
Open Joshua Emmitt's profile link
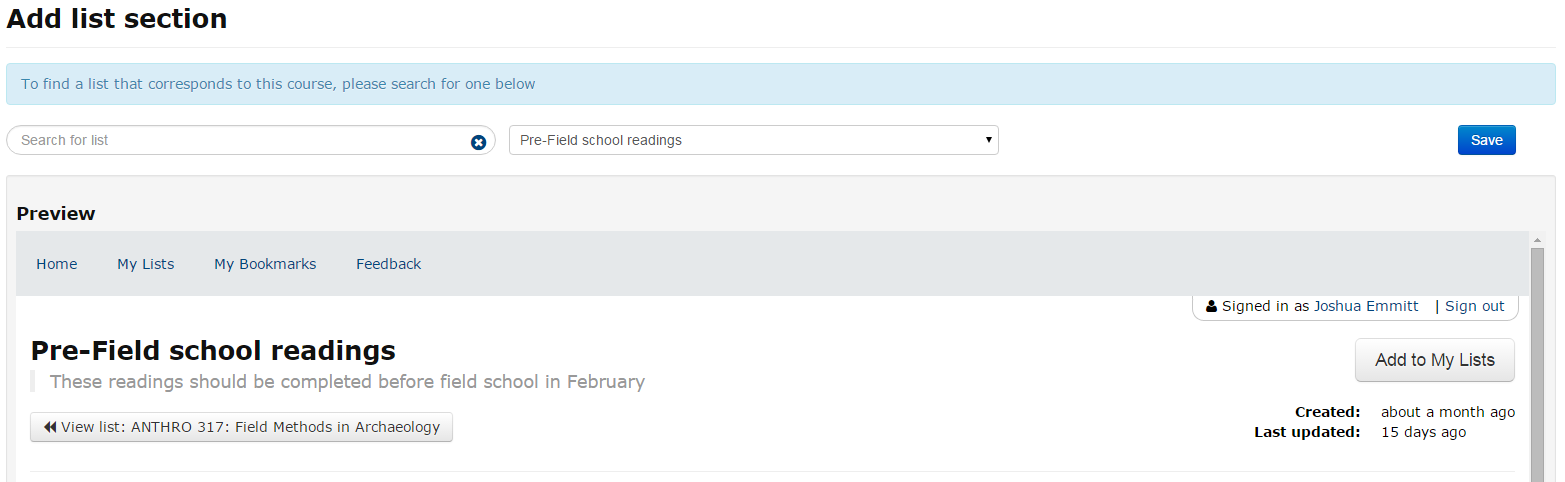coord(1366,306)
